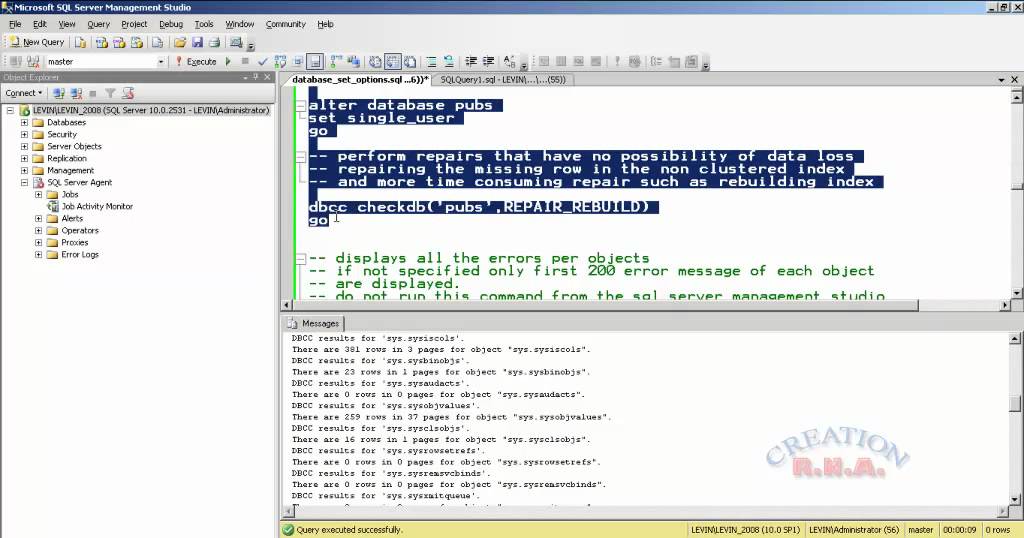Viewport: 1024px width, 538px height.
Task: Open the master database dropdown
Action: point(161,61)
